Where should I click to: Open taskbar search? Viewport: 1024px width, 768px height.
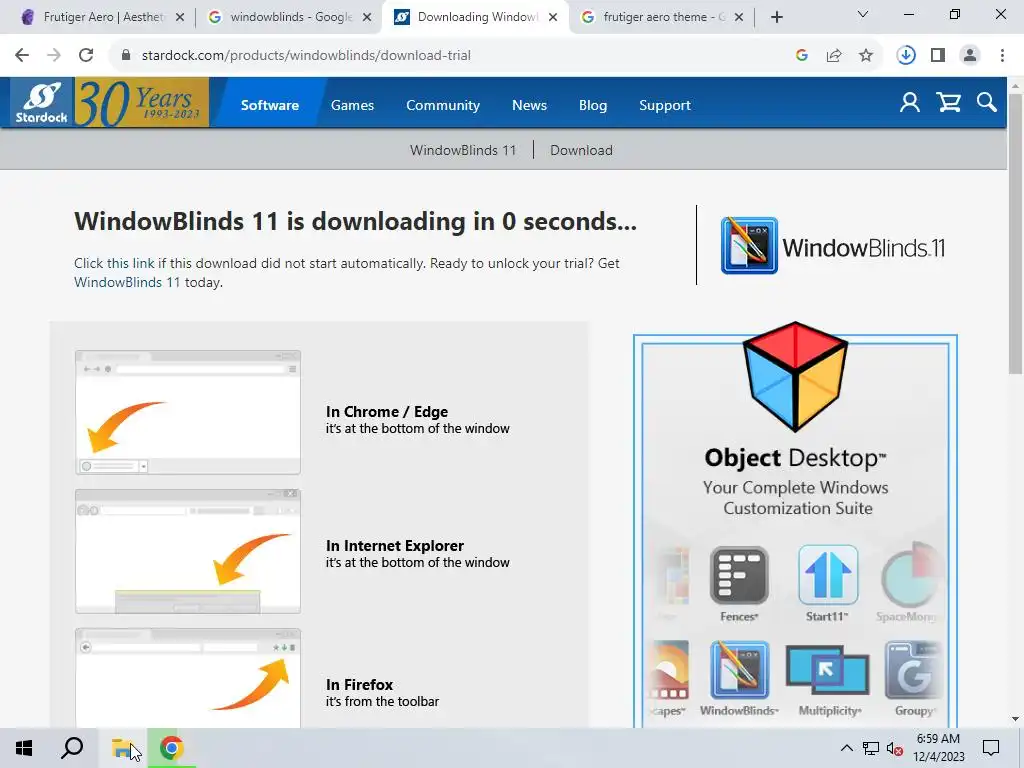tap(72, 748)
